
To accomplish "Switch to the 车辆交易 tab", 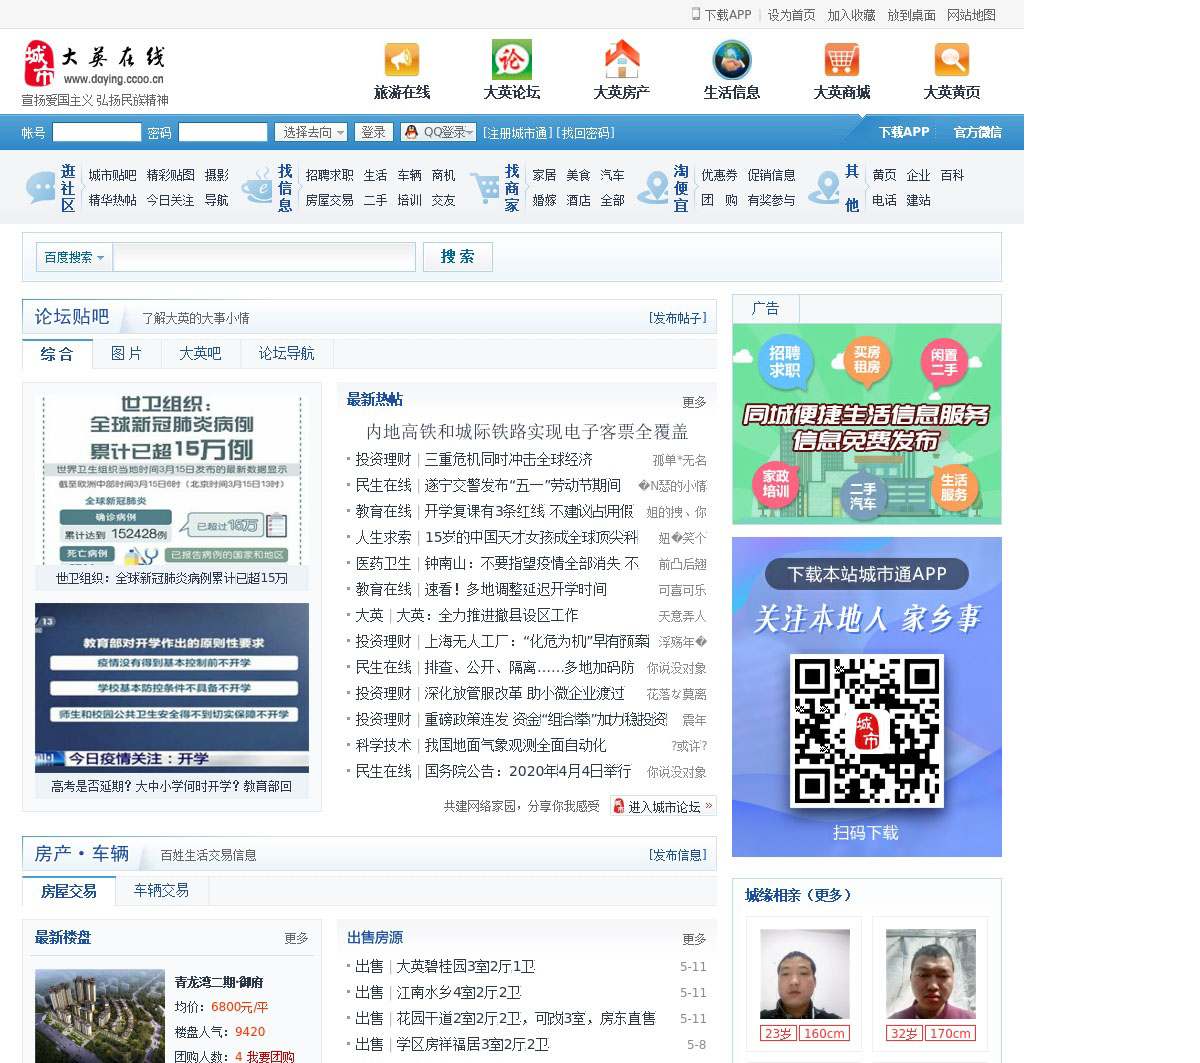I will (162, 890).
